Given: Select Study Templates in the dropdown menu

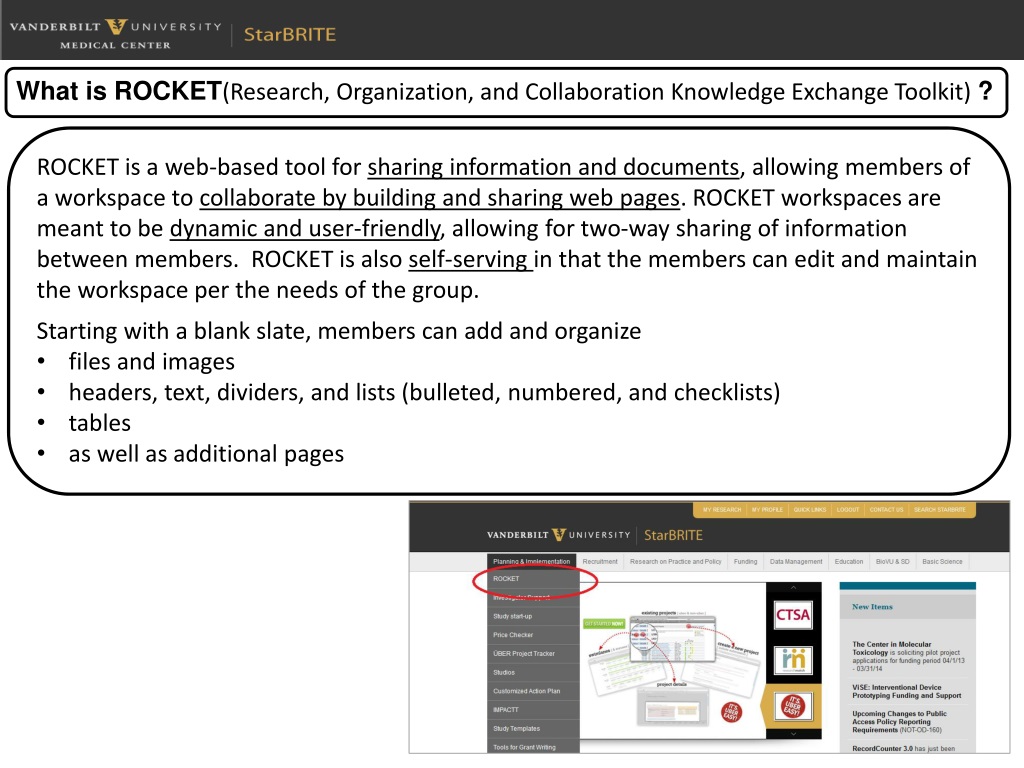Looking at the screenshot, I should [x=533, y=728].
